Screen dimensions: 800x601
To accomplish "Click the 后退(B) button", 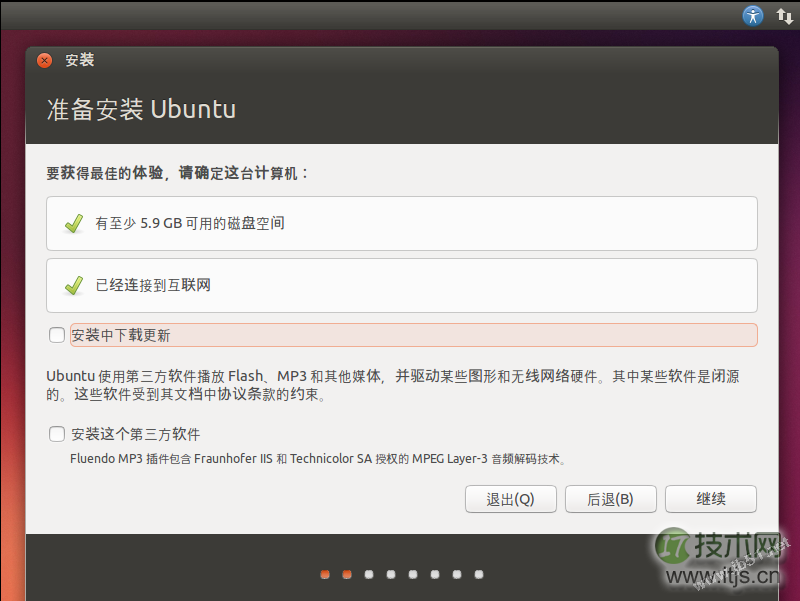I will tap(610, 499).
